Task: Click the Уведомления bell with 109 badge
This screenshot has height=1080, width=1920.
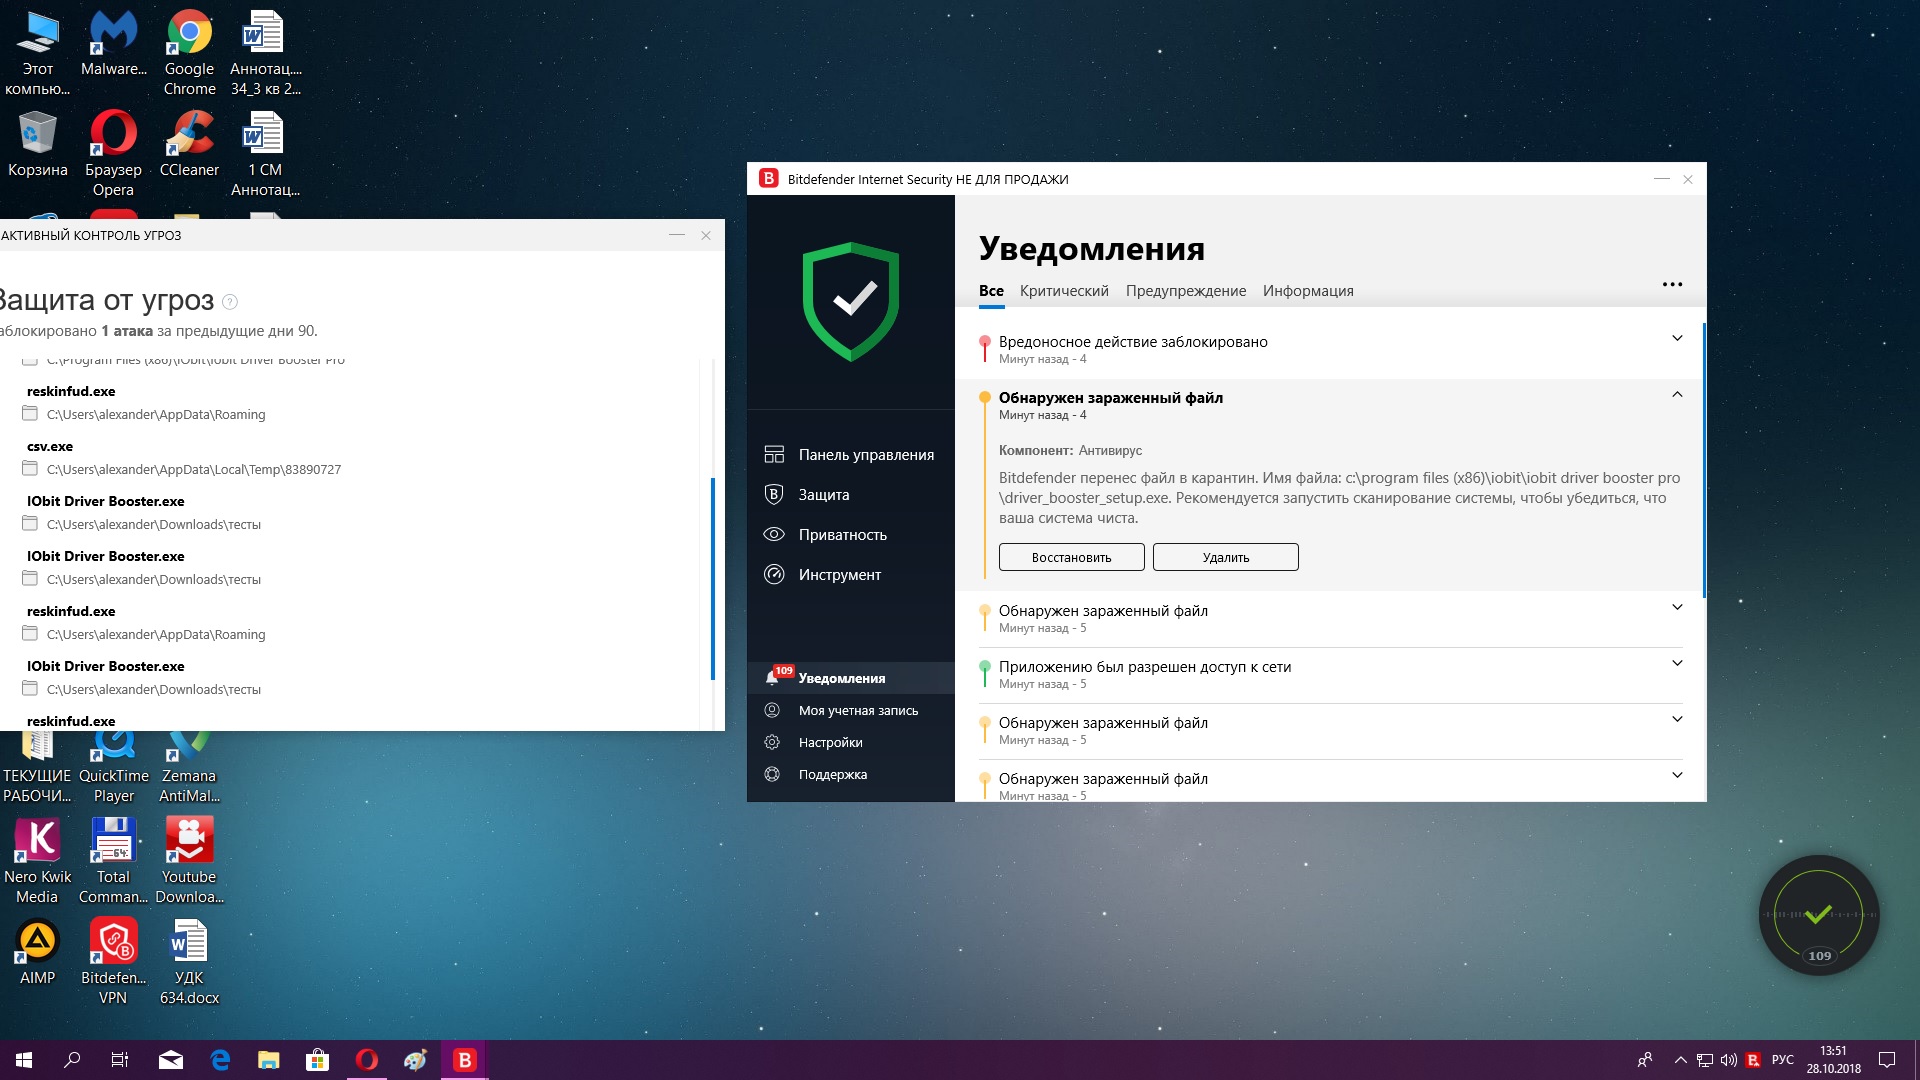Action: tap(774, 677)
